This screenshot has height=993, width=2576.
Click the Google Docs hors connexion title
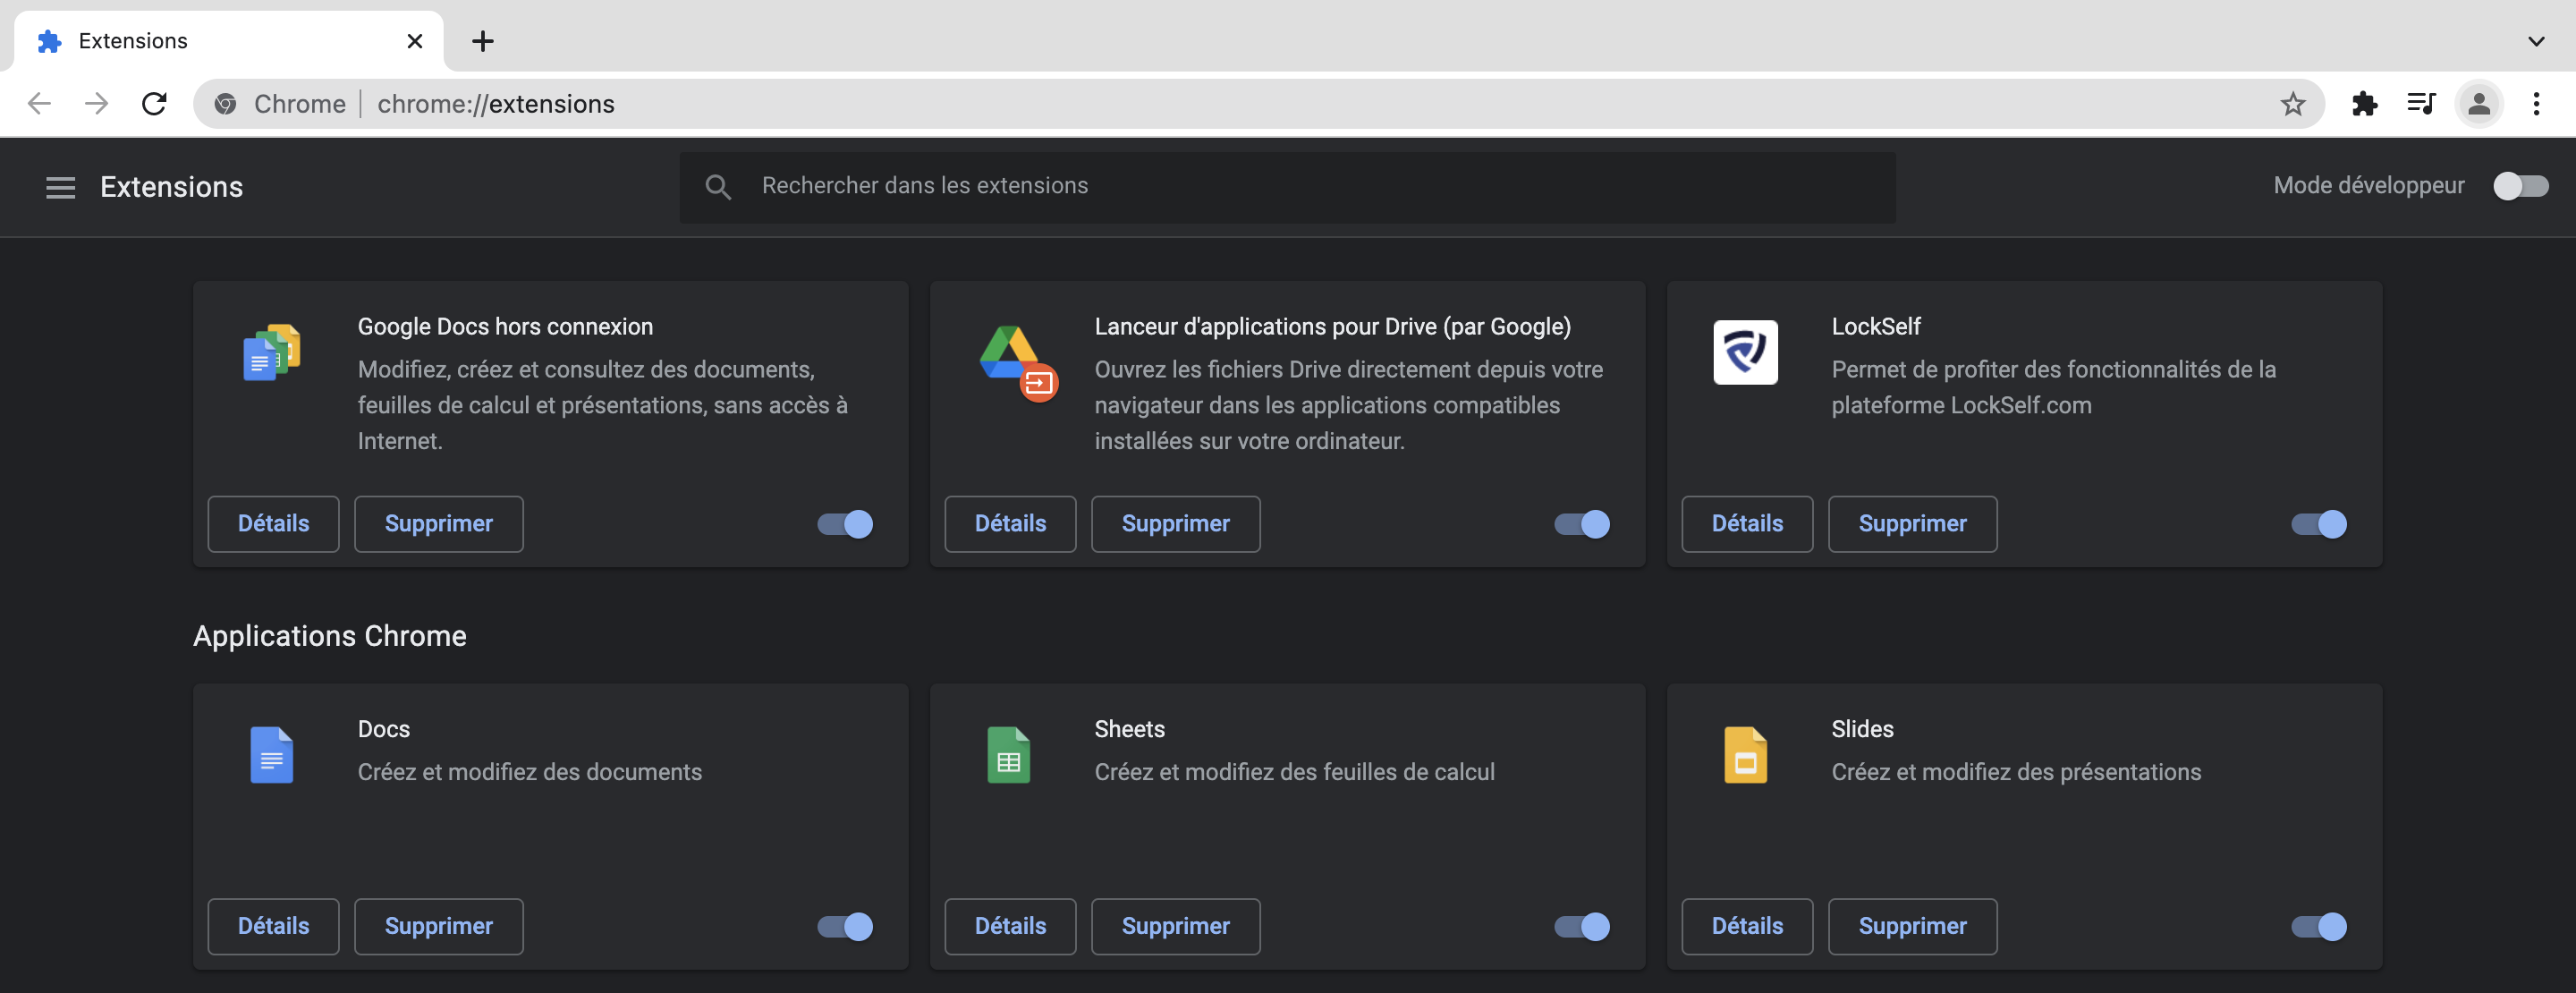pos(505,327)
